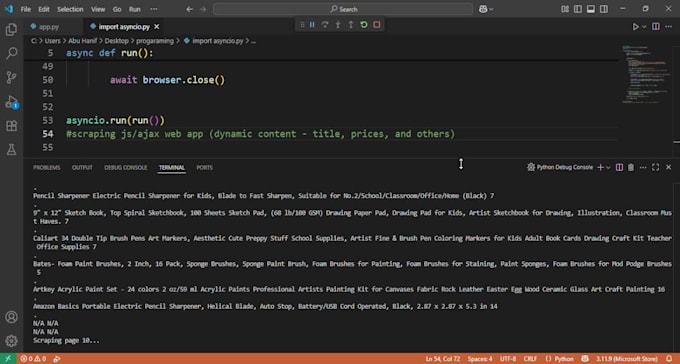
Task: Open Run and Debug view
Action: pyautogui.click(x=11, y=102)
